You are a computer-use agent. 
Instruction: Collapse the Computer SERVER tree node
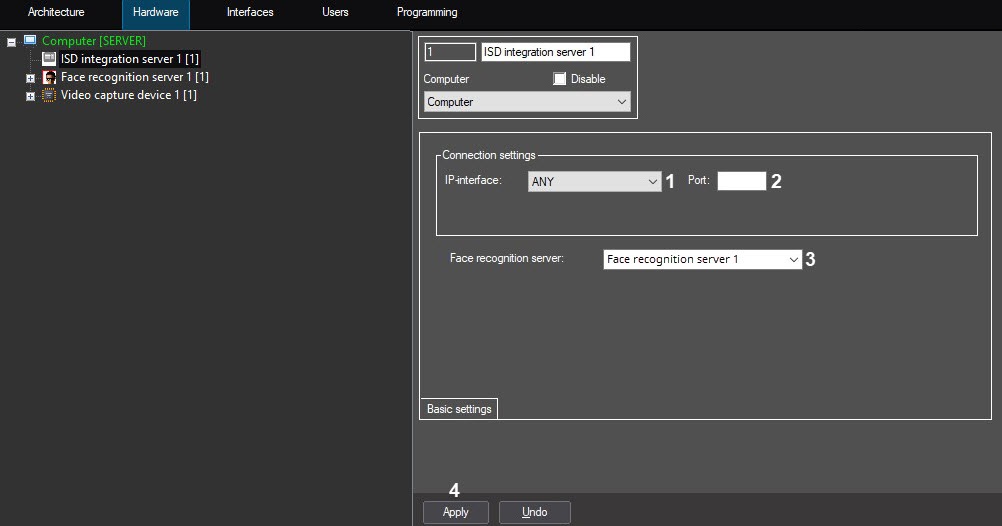point(11,42)
